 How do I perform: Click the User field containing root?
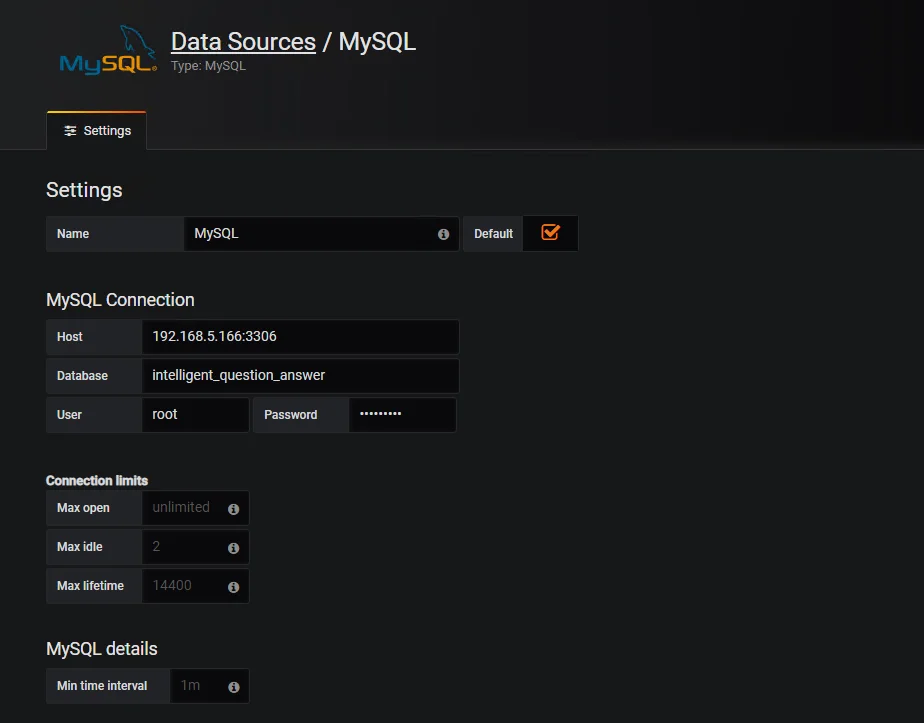(x=195, y=415)
